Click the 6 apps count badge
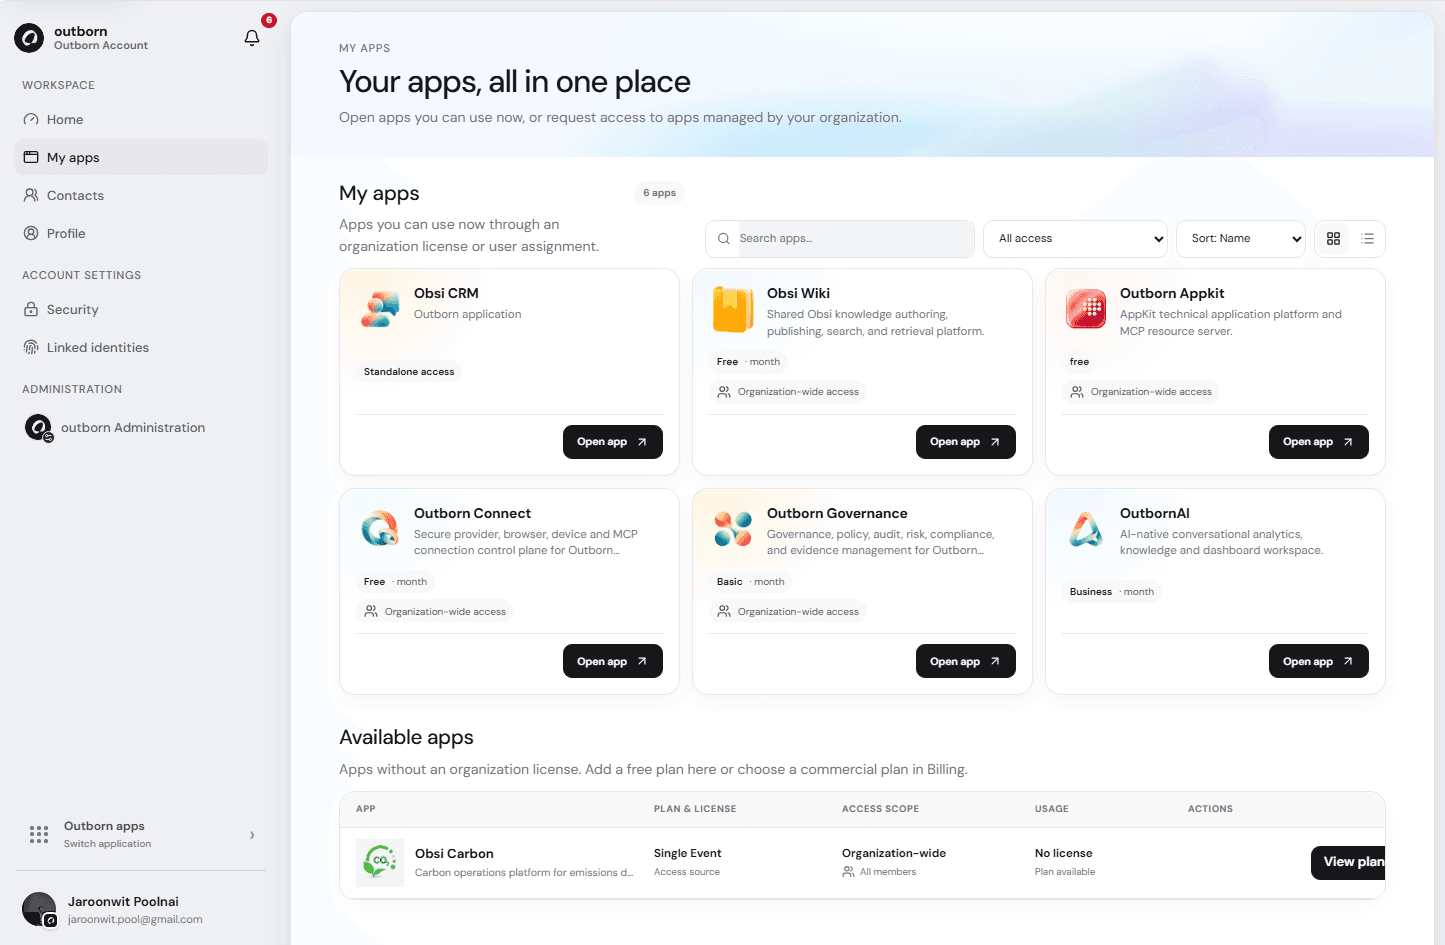 click(659, 193)
